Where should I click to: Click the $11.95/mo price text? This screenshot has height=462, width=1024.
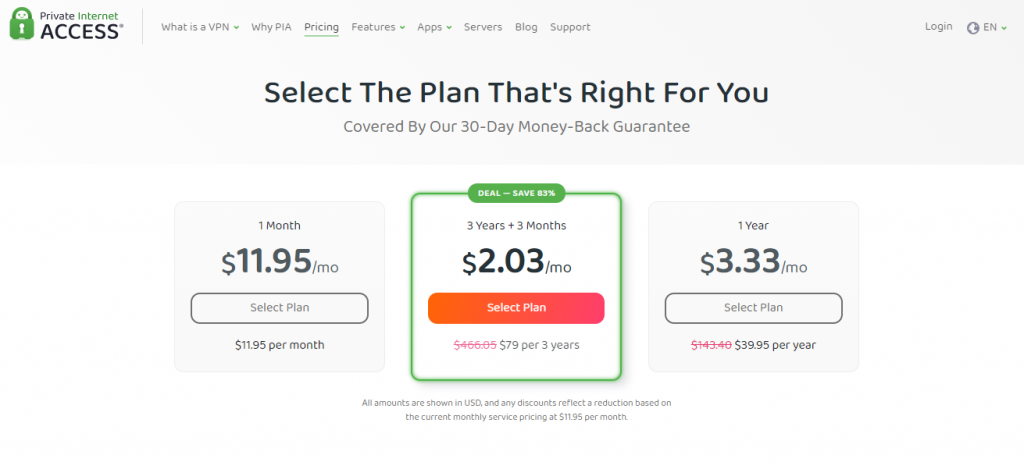pyautogui.click(x=280, y=261)
